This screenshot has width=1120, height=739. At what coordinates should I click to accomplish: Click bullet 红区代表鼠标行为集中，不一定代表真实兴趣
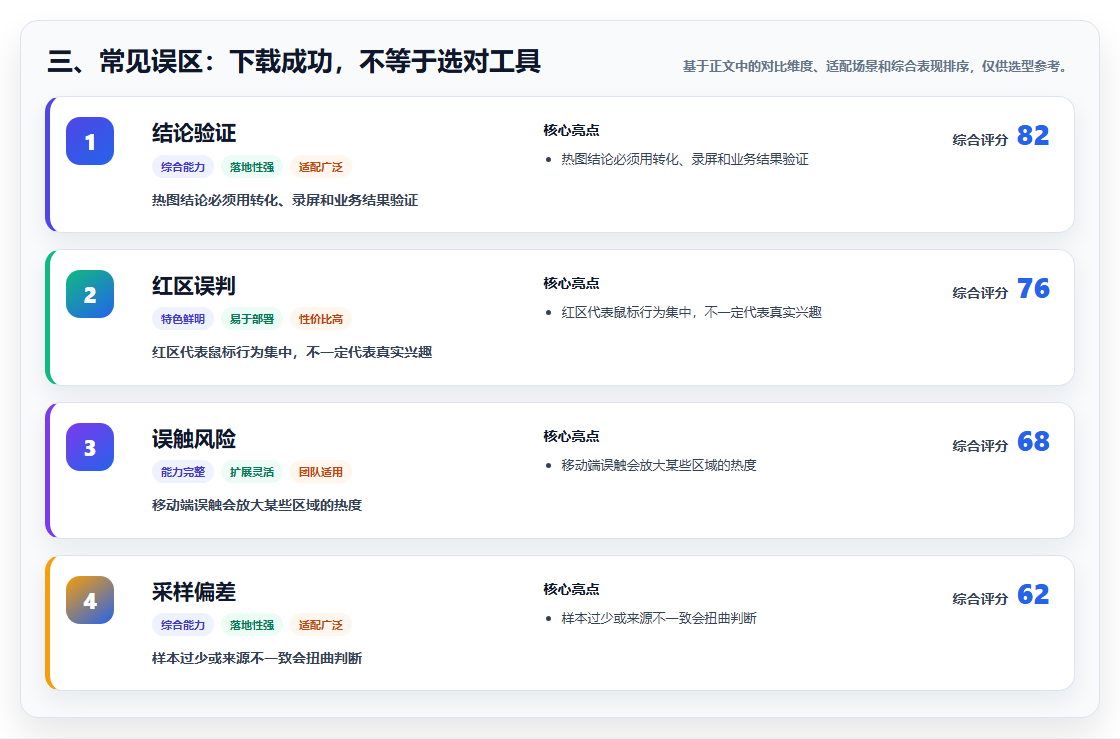(x=691, y=312)
